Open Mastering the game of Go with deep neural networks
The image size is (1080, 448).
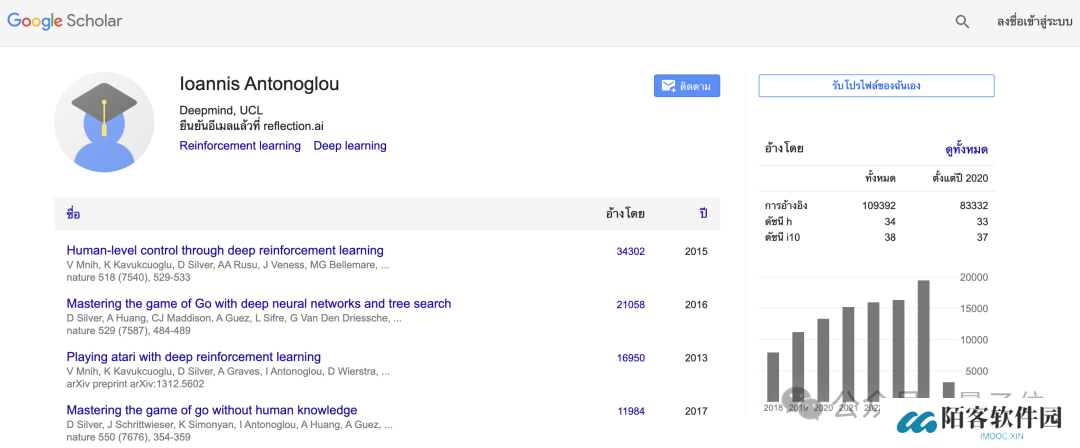[259, 304]
